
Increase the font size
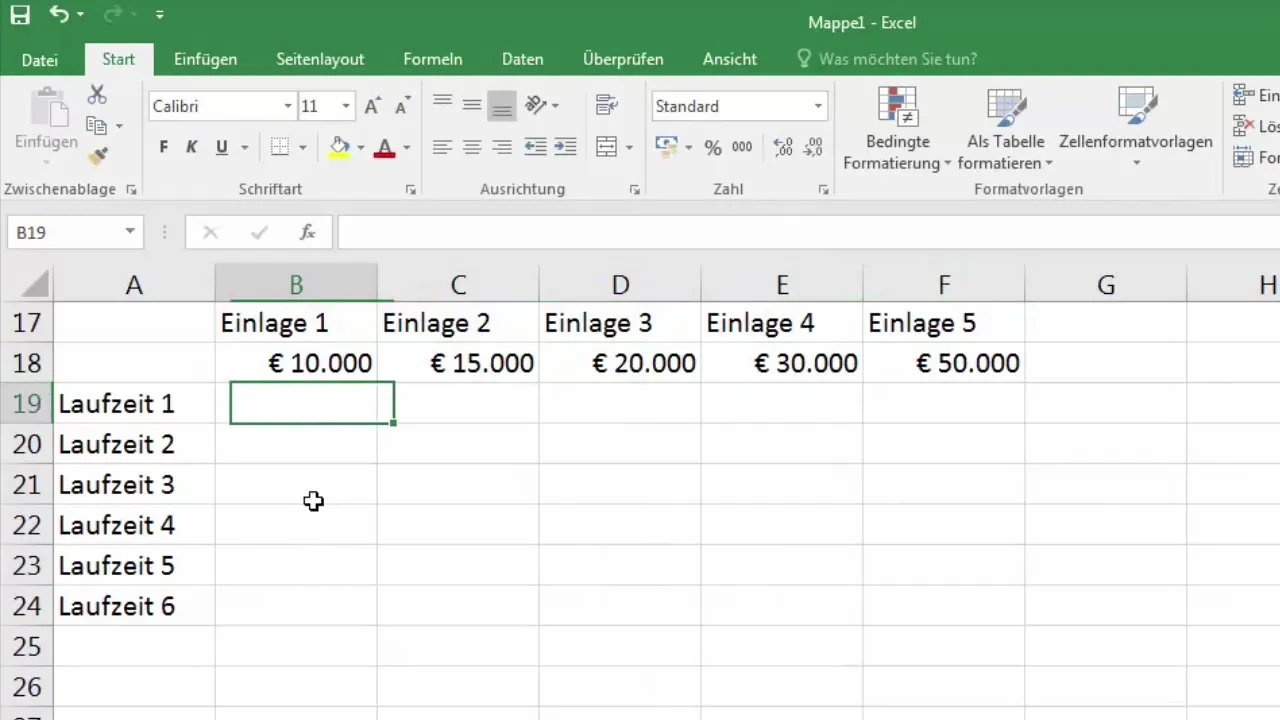click(x=373, y=106)
